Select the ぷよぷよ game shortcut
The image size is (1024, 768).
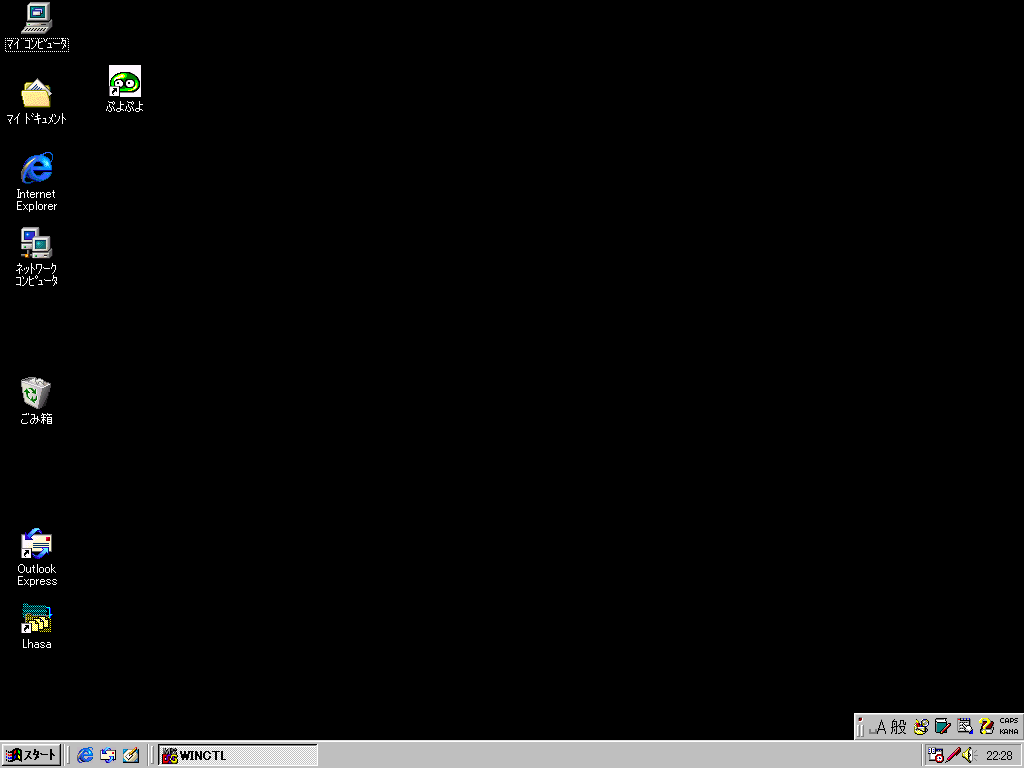tap(125, 89)
